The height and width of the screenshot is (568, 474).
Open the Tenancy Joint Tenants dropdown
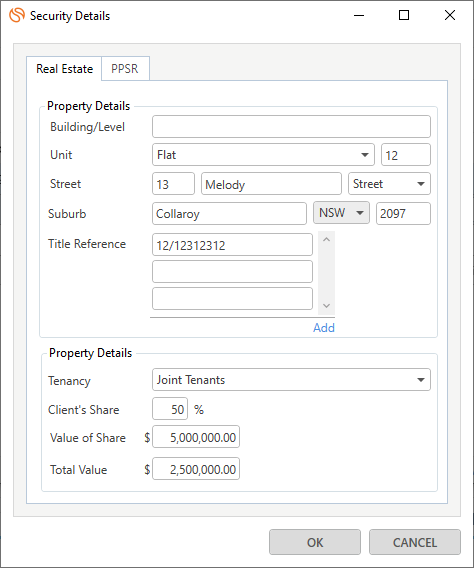coord(291,380)
